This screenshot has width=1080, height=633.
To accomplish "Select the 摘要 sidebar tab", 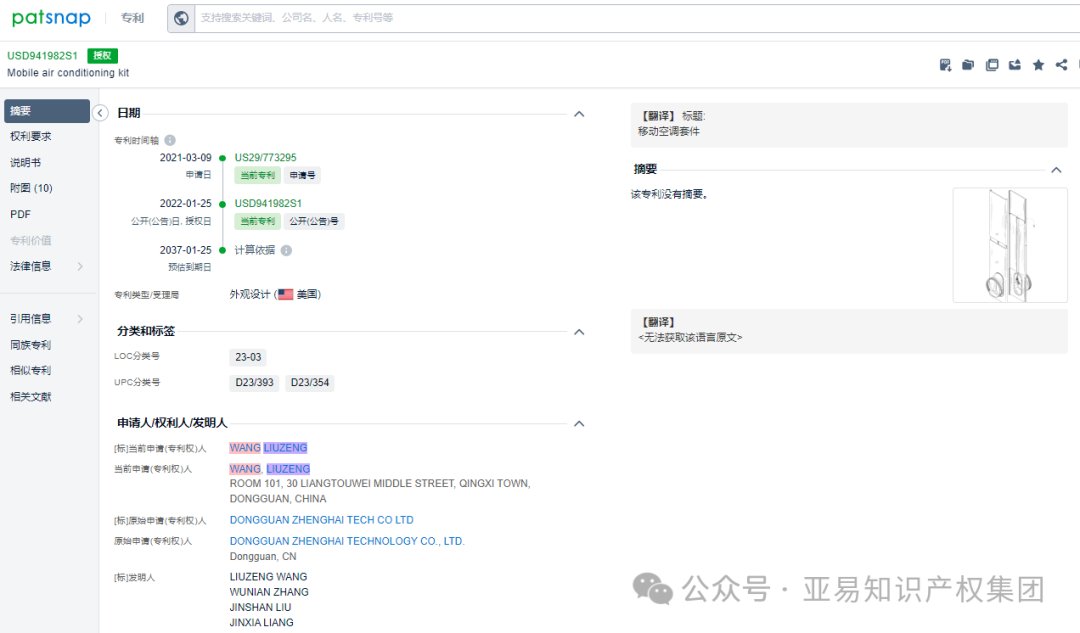I will (x=47, y=111).
